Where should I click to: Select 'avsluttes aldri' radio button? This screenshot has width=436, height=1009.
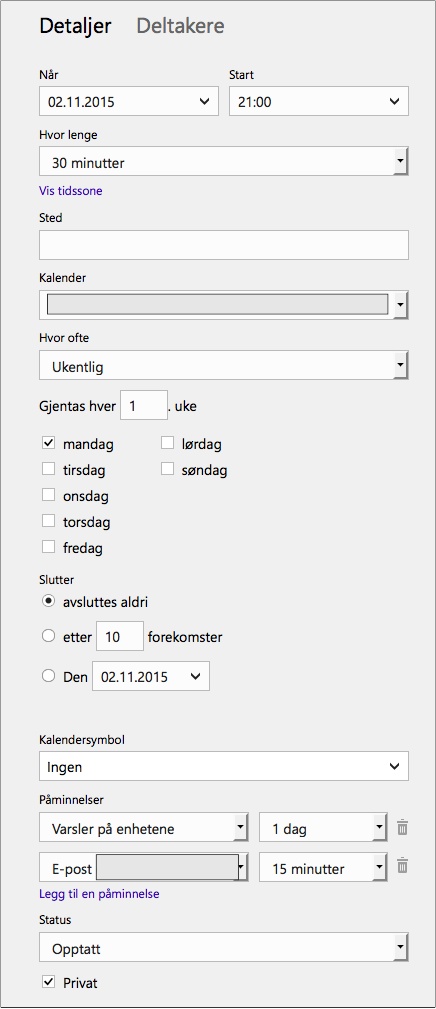[48, 601]
